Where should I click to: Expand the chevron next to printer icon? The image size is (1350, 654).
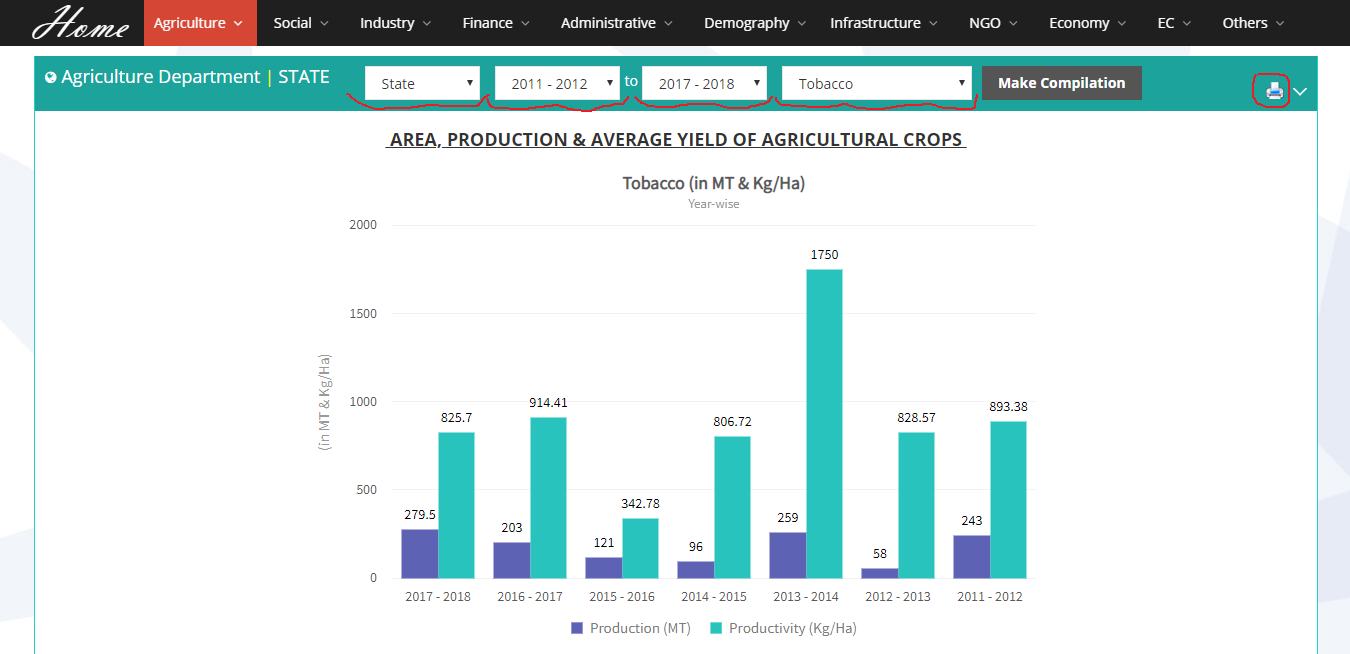(1300, 92)
